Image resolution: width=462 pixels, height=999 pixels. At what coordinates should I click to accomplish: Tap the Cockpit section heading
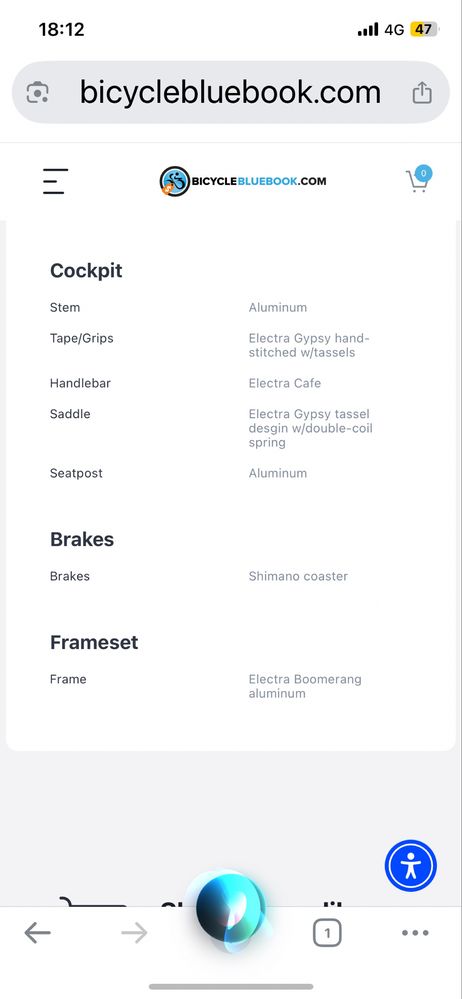click(x=86, y=271)
